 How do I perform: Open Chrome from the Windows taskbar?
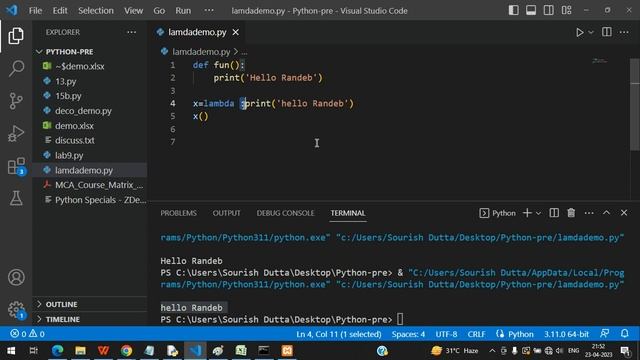click(127, 351)
